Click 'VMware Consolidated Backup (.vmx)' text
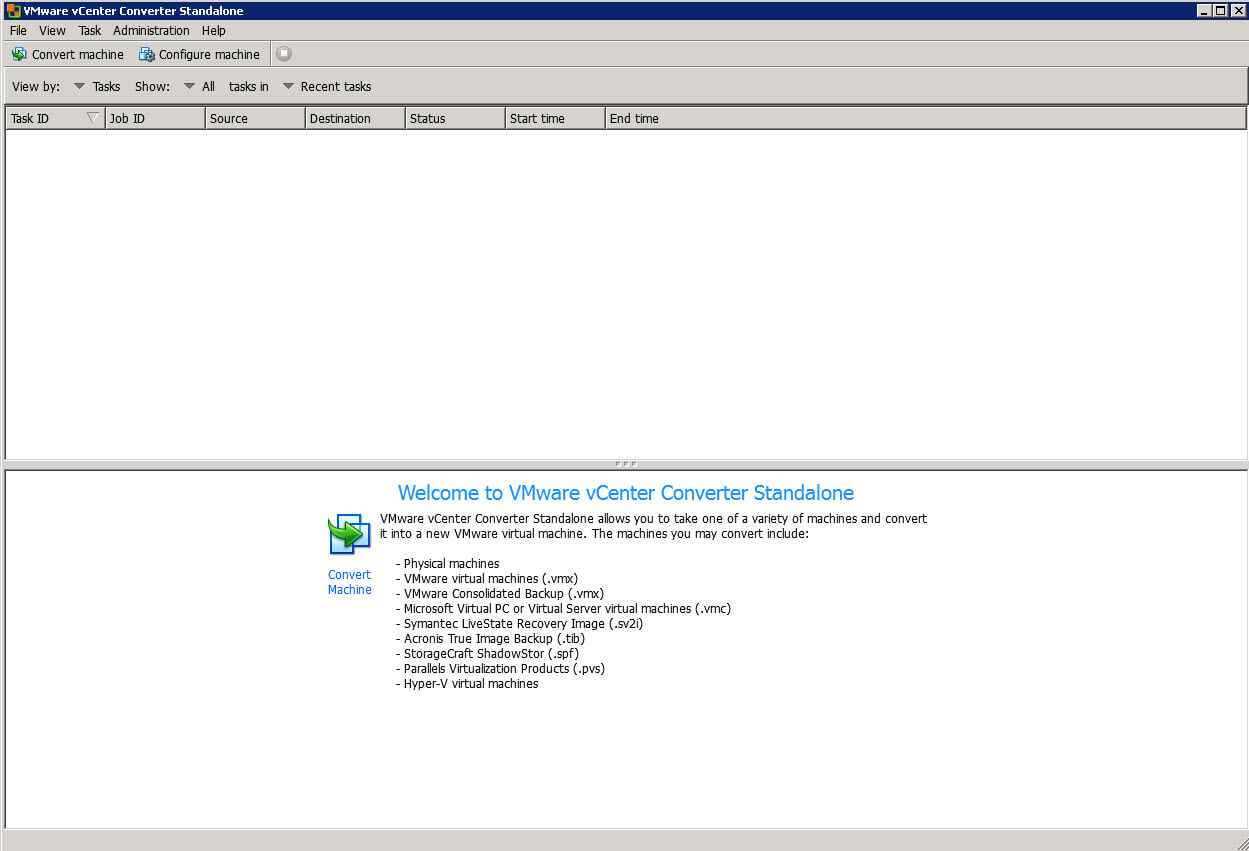The image size is (1249, 851). coord(503,593)
